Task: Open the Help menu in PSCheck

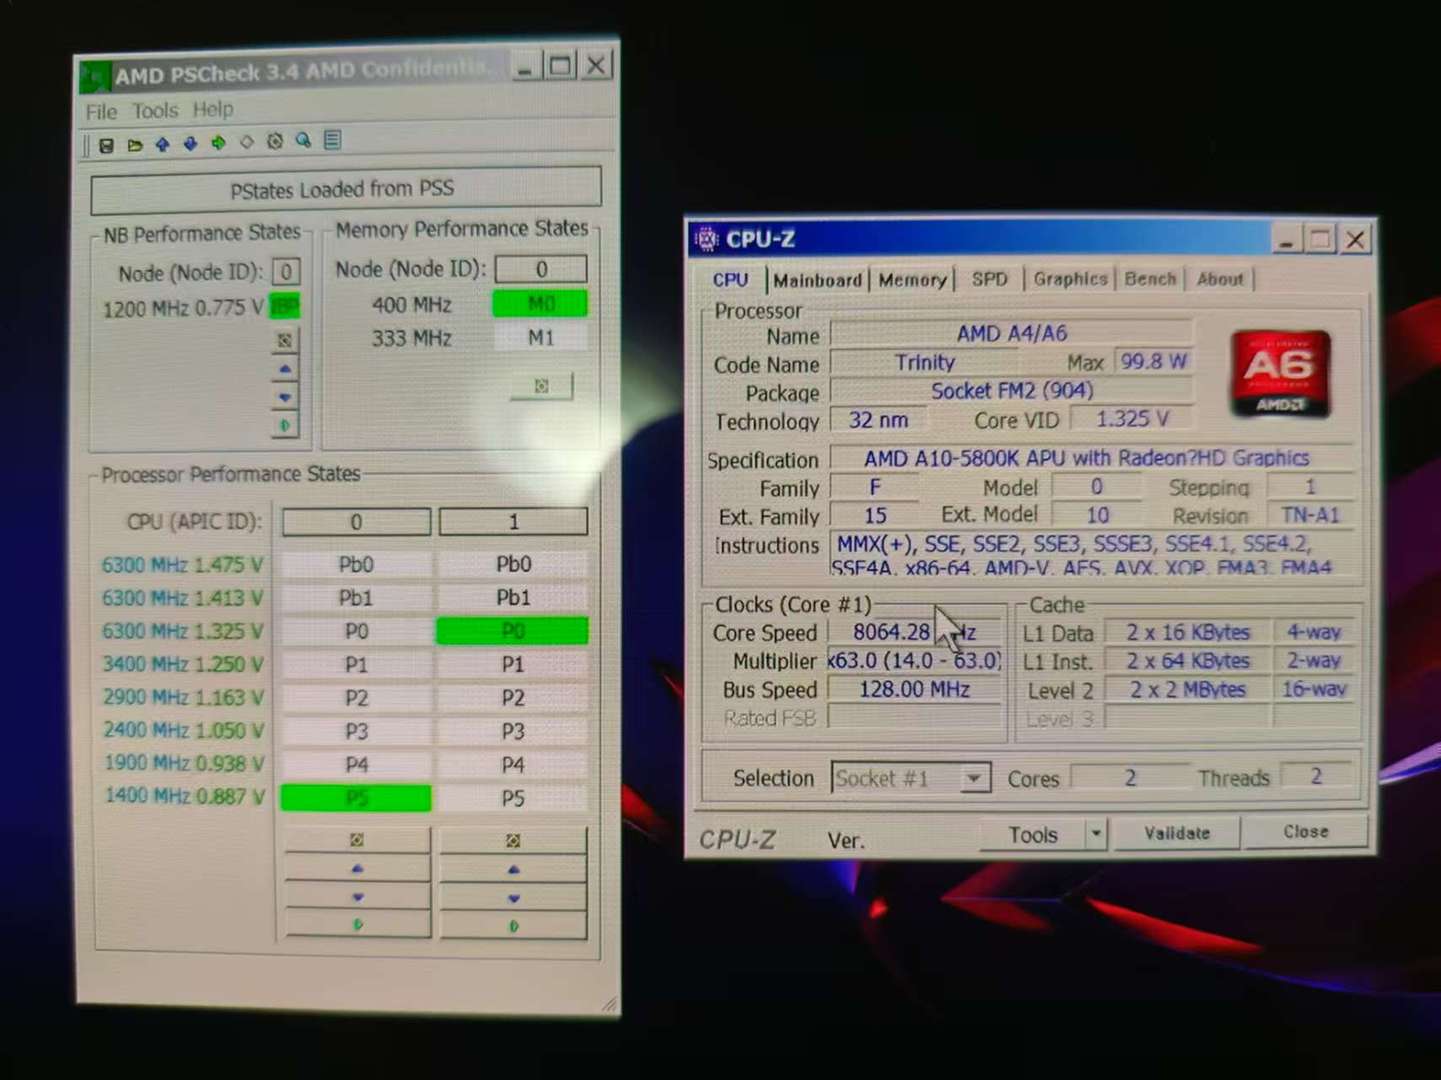Action: (213, 109)
